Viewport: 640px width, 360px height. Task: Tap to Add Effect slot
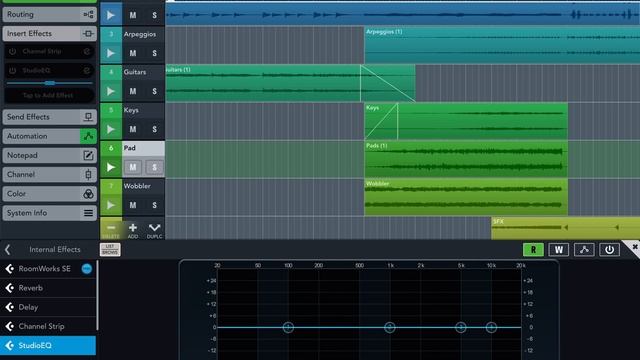[49, 96]
